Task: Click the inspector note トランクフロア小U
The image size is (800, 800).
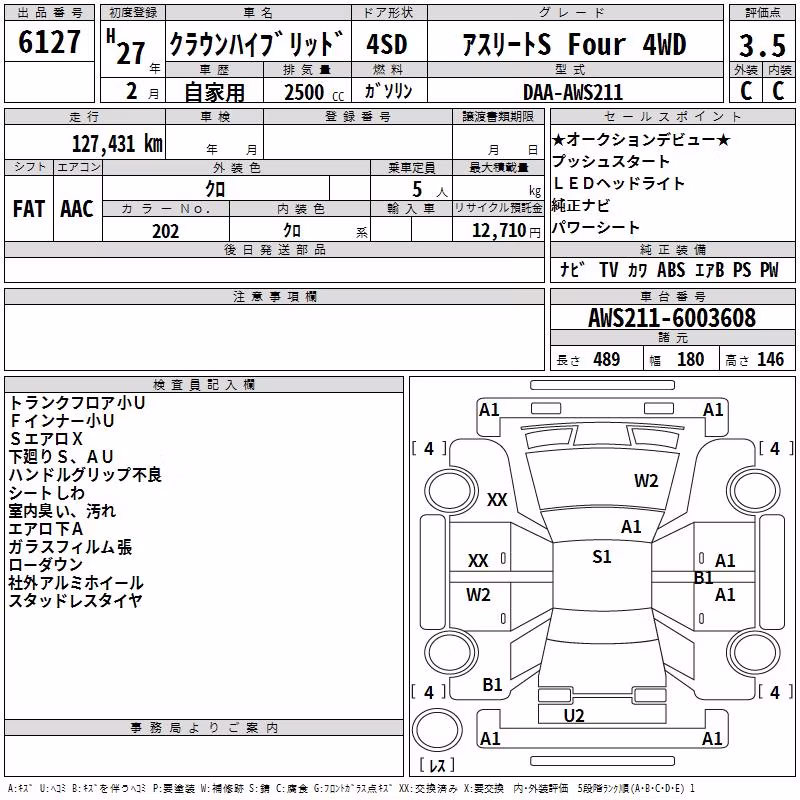Action: pos(77,403)
